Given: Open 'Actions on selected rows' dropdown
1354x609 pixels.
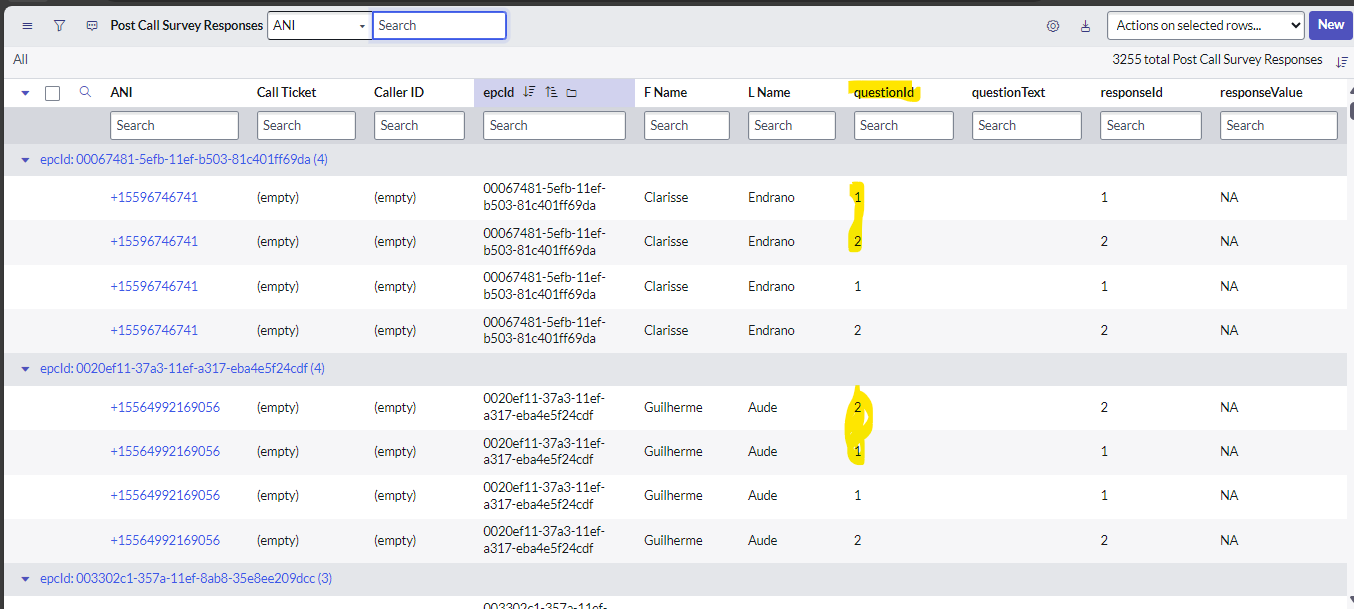Looking at the screenshot, I should pos(1205,26).
